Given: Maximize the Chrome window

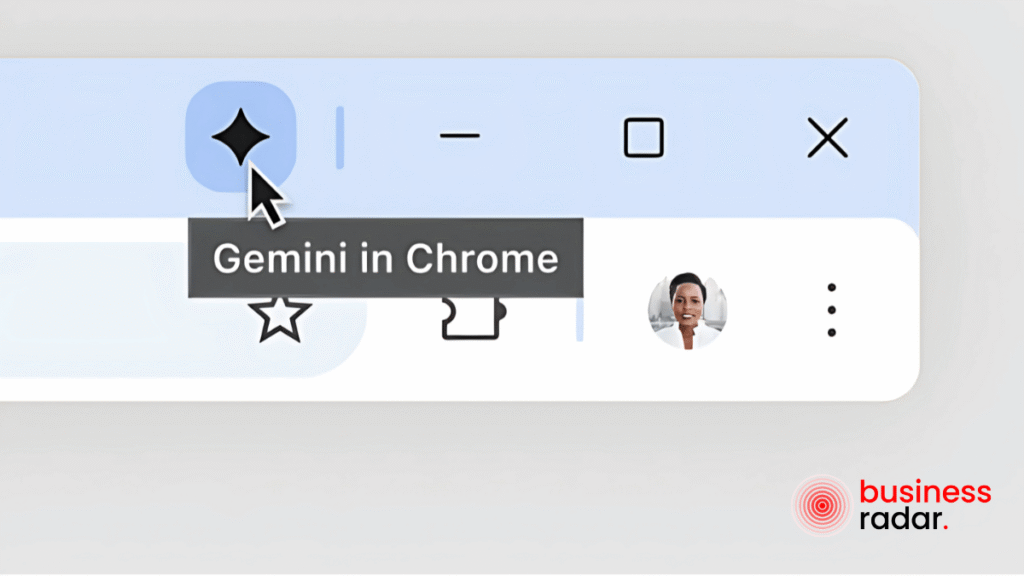Looking at the screenshot, I should click(644, 137).
